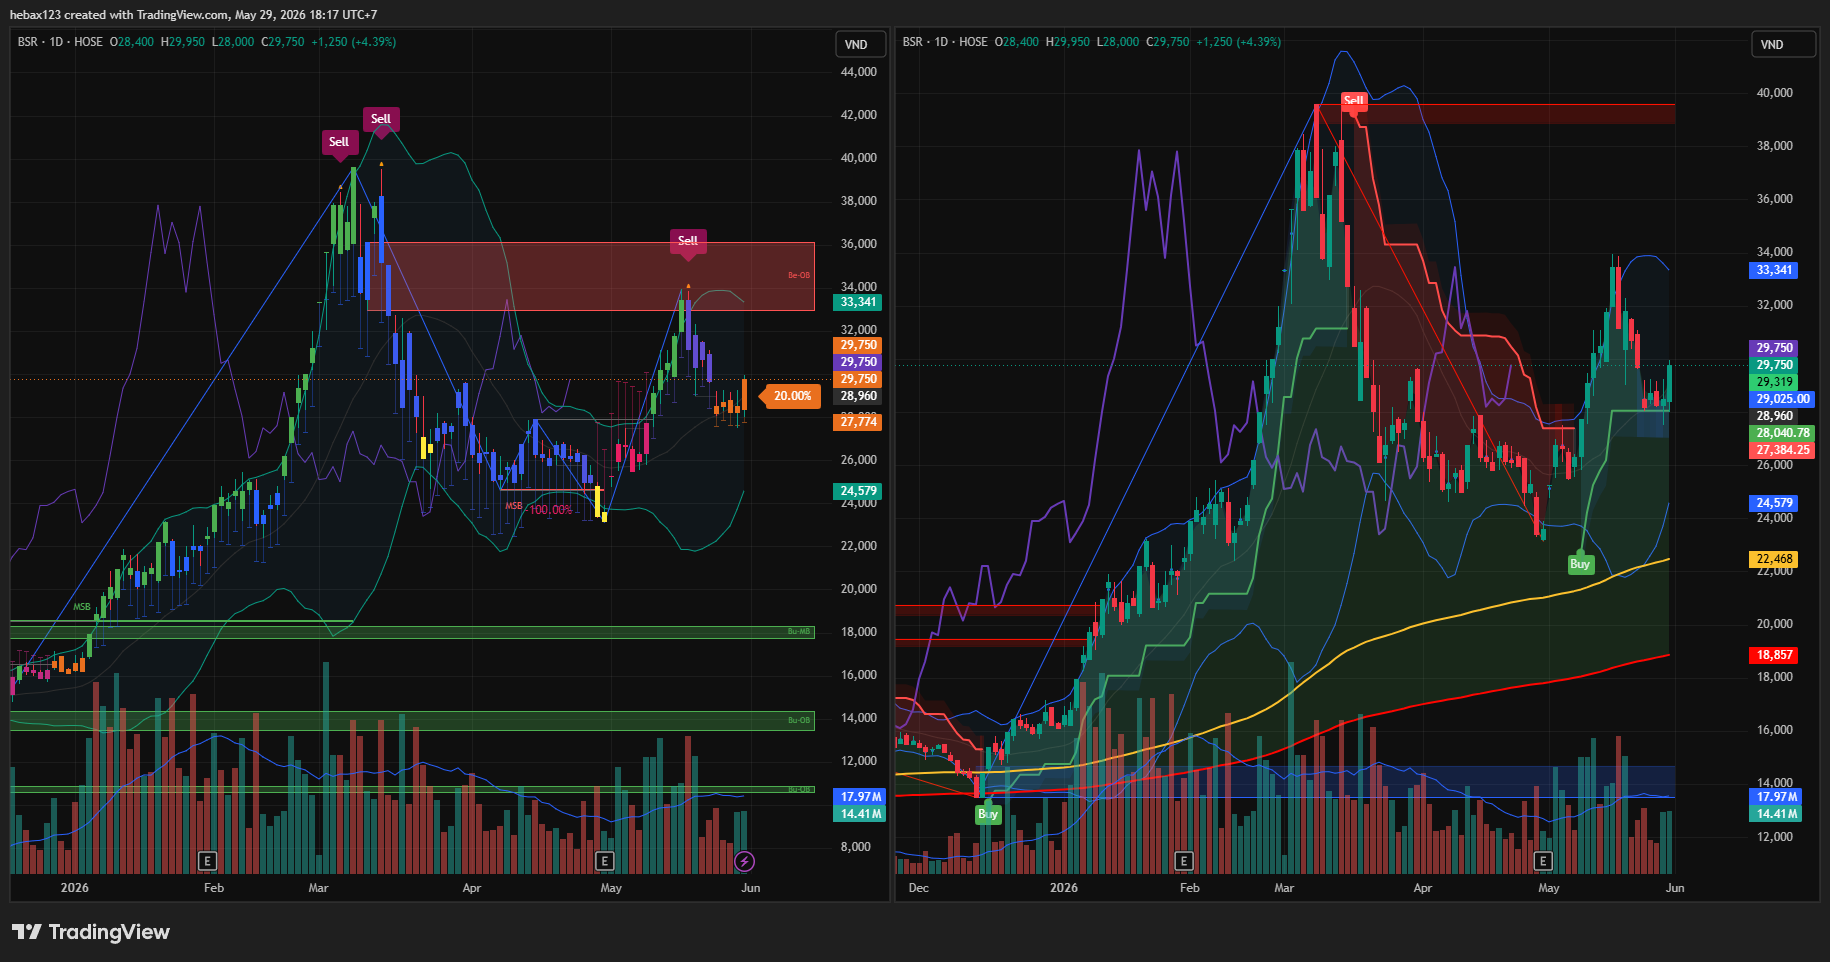Select the topmost Sell signal on left chart

coord(381,119)
